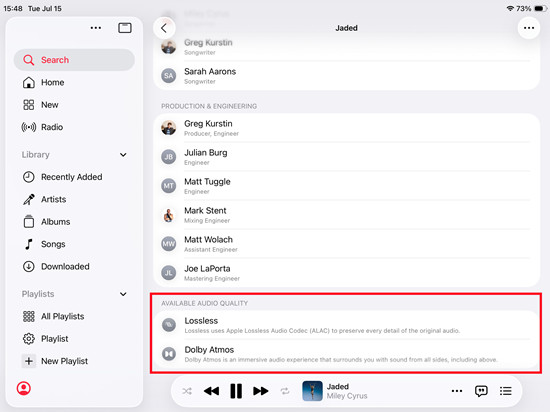Click the Lossless audio quality row
Screen dimensions: 550x412
(347, 325)
